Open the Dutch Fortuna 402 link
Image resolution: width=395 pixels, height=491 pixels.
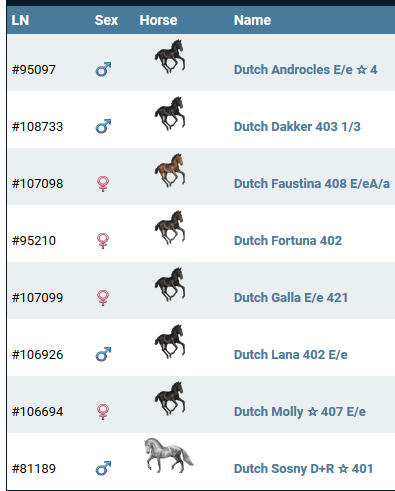pyautogui.click(x=288, y=241)
